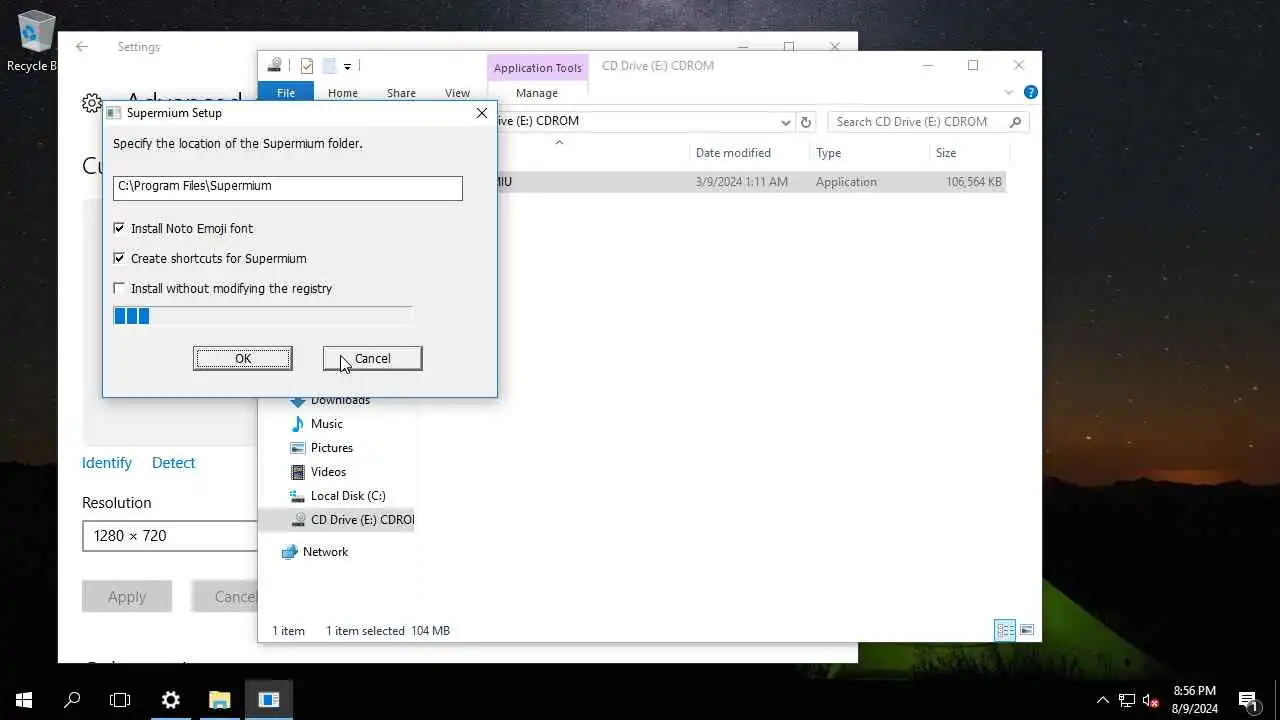Open taskbar Search
This screenshot has width=1280, height=720.
click(x=72, y=700)
